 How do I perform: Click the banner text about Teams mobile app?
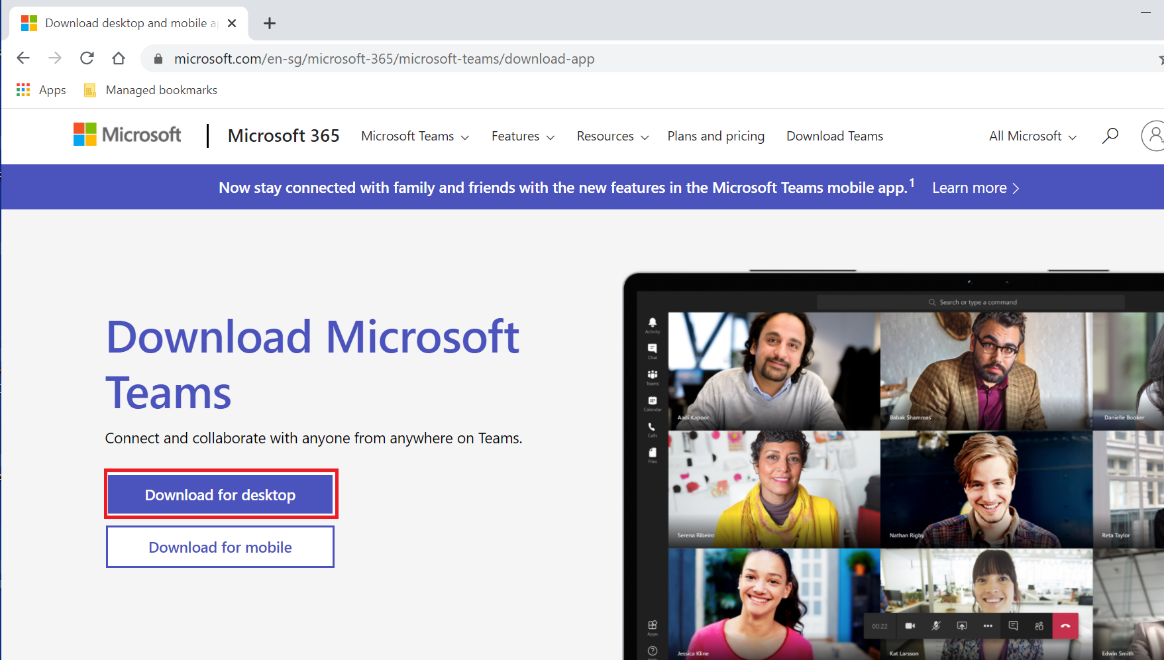[566, 188]
